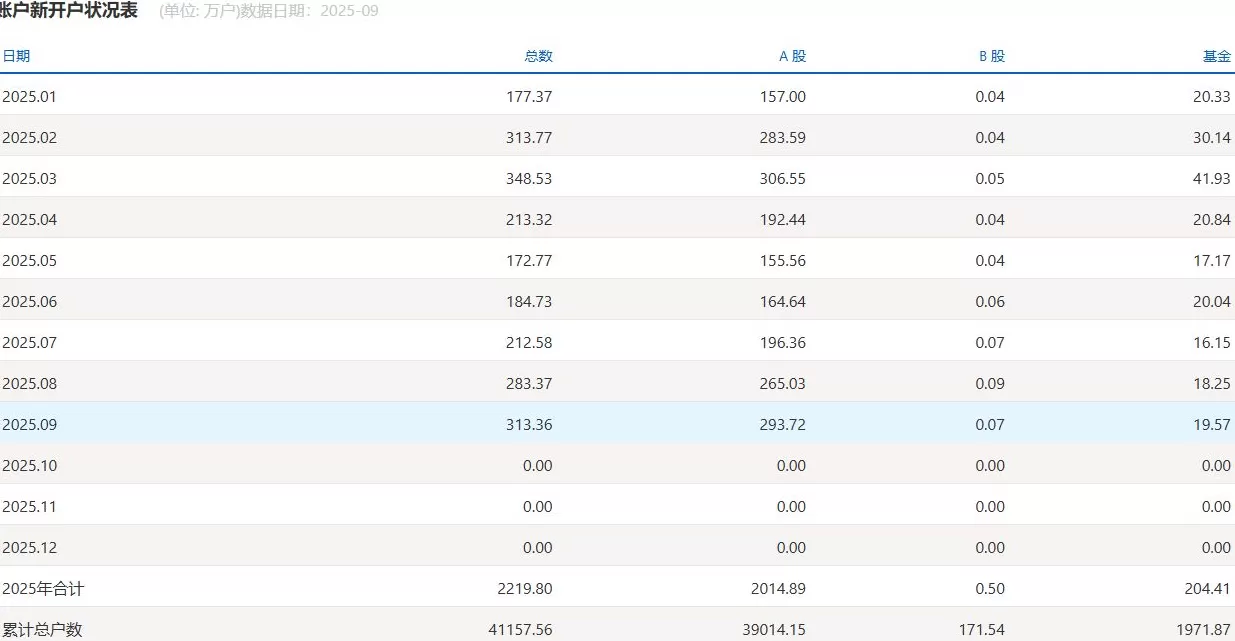Image resolution: width=1235 pixels, height=641 pixels.
Task: Click A-share value 196.36
Action: pyautogui.click(x=782, y=343)
